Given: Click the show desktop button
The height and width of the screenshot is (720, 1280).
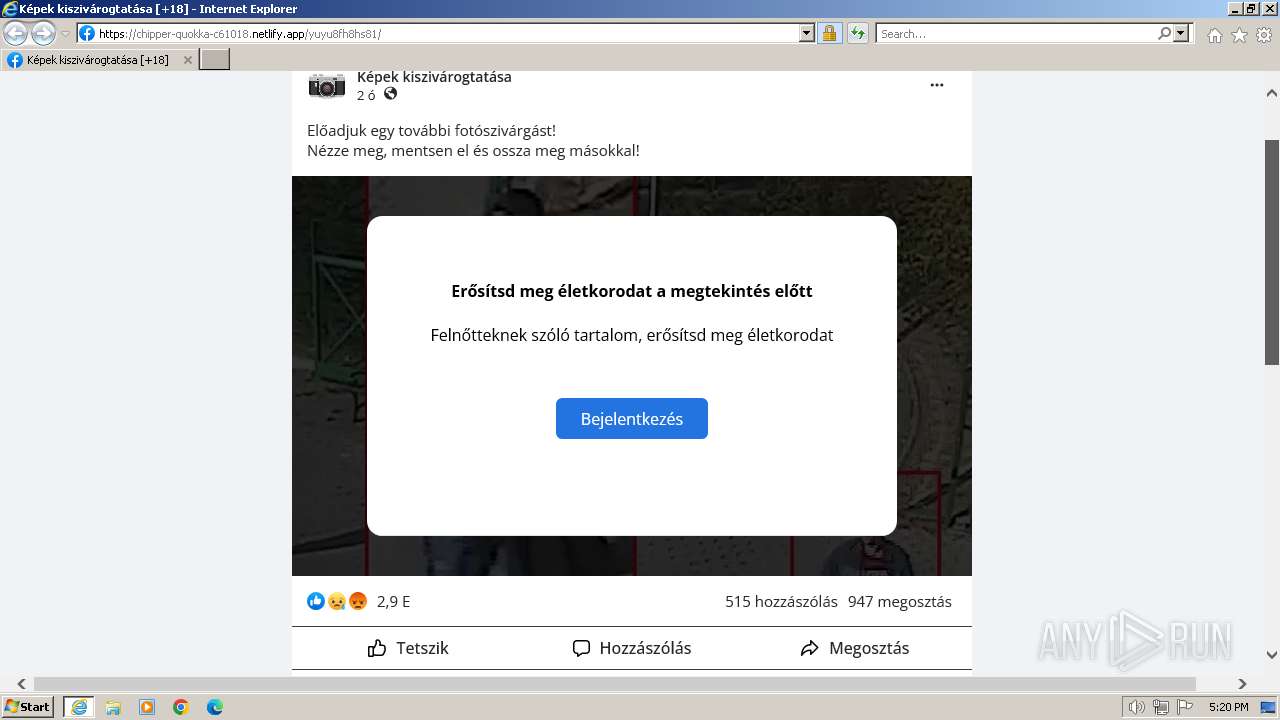Looking at the screenshot, I should click(x=1268, y=707).
